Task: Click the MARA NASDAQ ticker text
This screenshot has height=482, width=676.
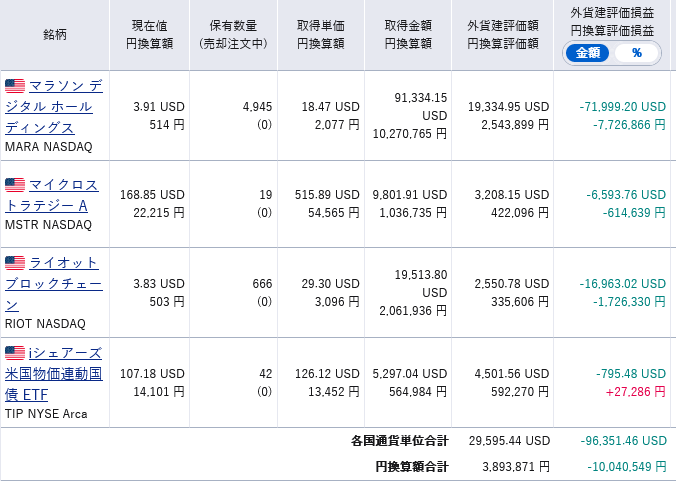Action: 49,147
